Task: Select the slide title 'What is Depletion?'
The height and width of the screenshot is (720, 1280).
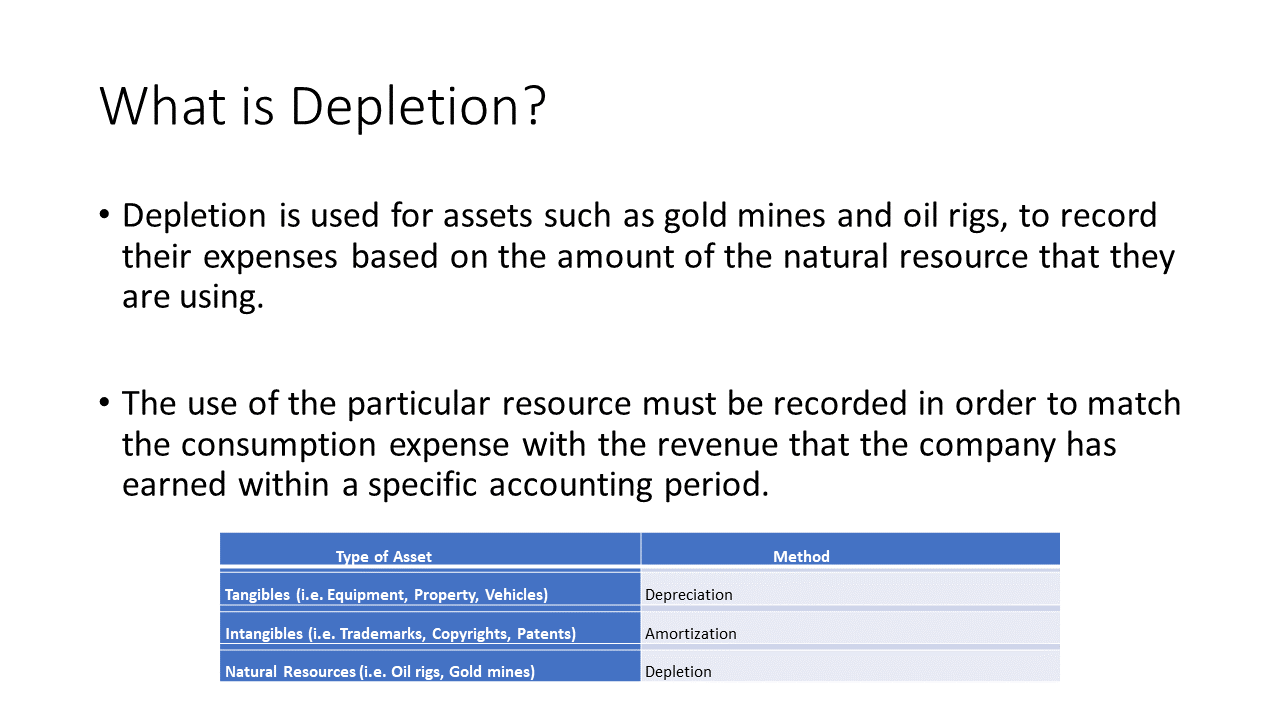Action: pos(323,106)
